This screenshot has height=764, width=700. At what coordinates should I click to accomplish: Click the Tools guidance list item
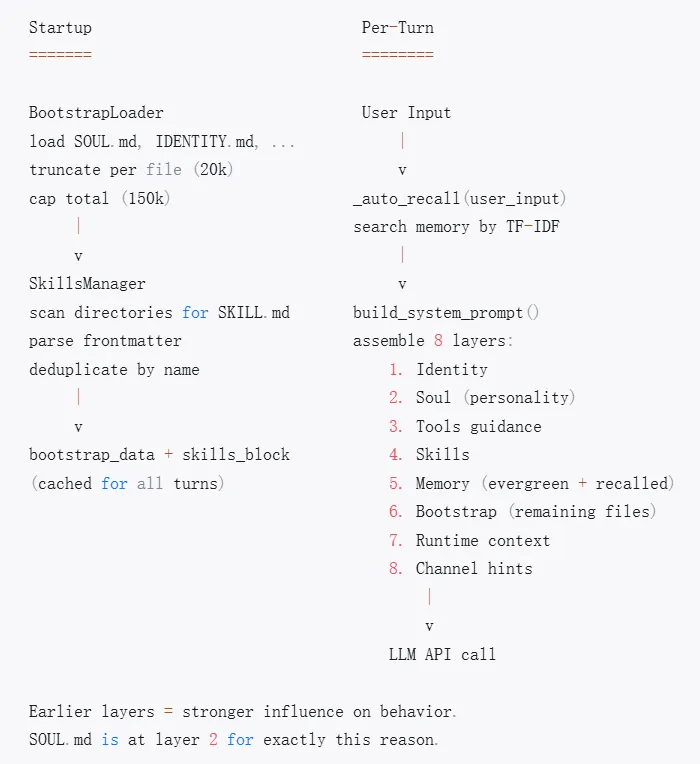465,426
